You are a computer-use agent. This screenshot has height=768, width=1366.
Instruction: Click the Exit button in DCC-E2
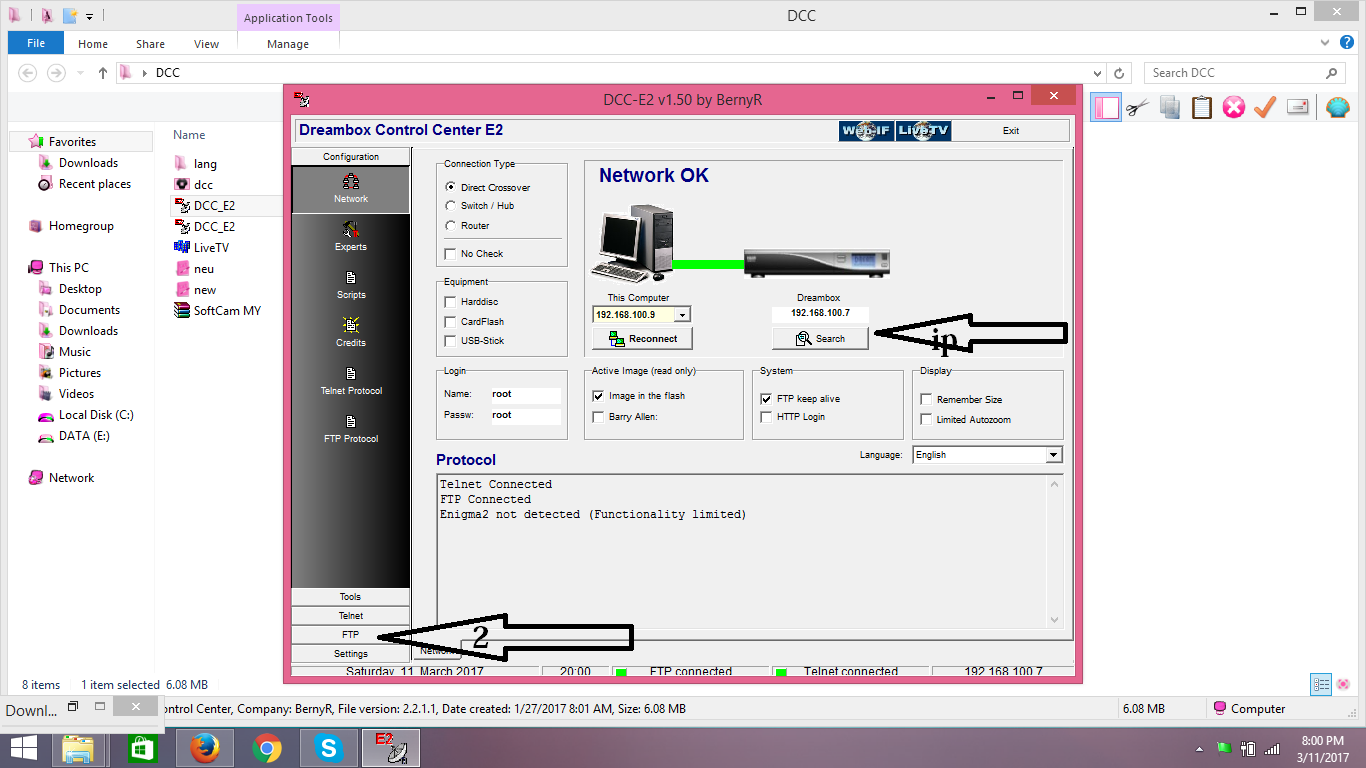(x=1011, y=131)
